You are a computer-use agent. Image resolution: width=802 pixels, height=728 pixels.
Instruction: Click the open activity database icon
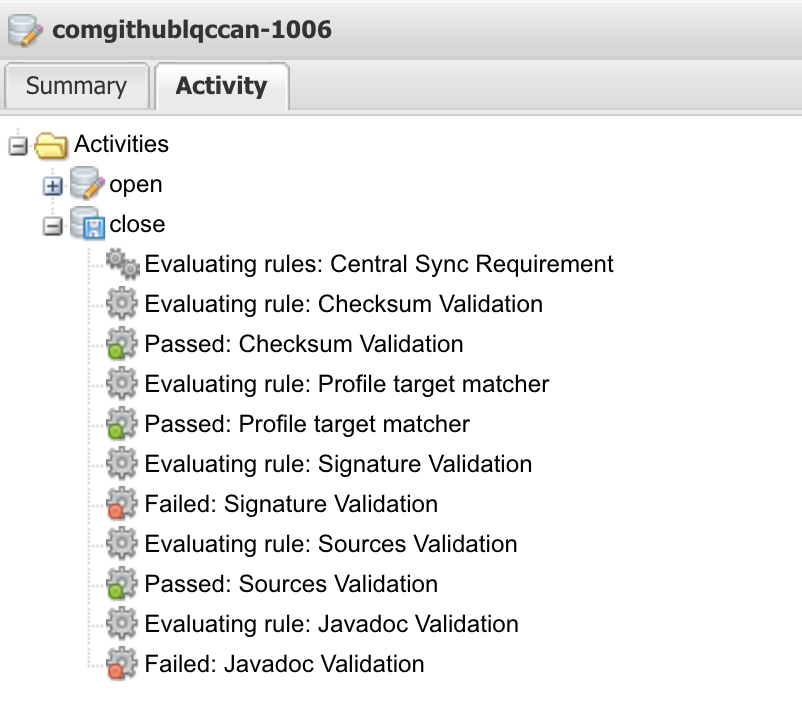coord(87,184)
